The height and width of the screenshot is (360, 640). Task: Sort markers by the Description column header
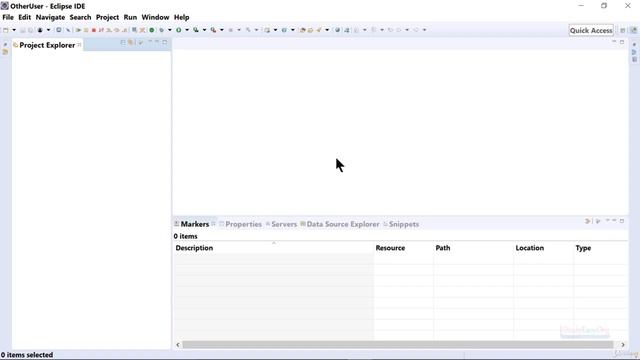273,248
